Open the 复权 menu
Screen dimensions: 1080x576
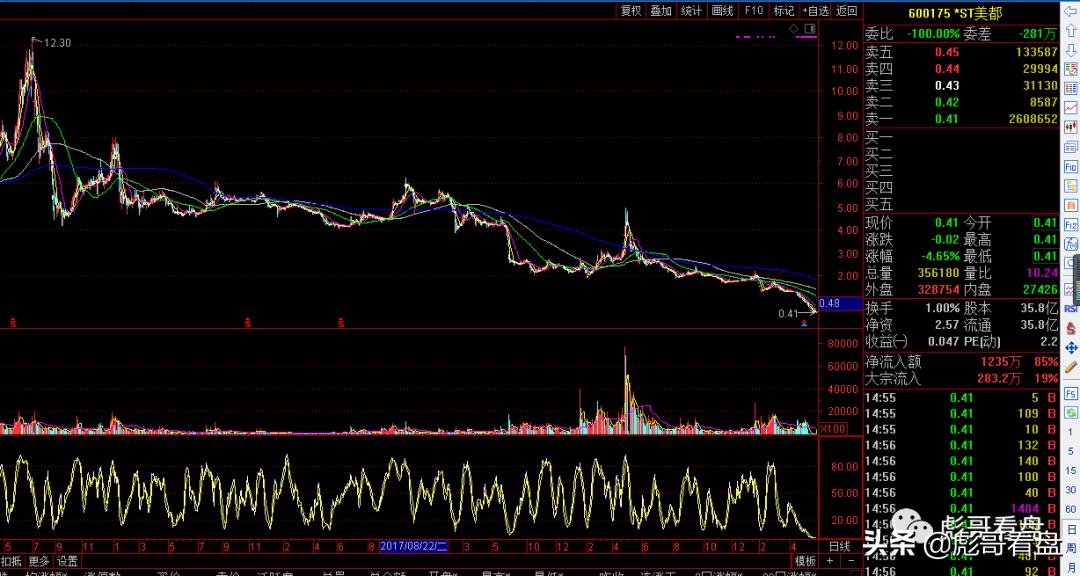(631, 10)
